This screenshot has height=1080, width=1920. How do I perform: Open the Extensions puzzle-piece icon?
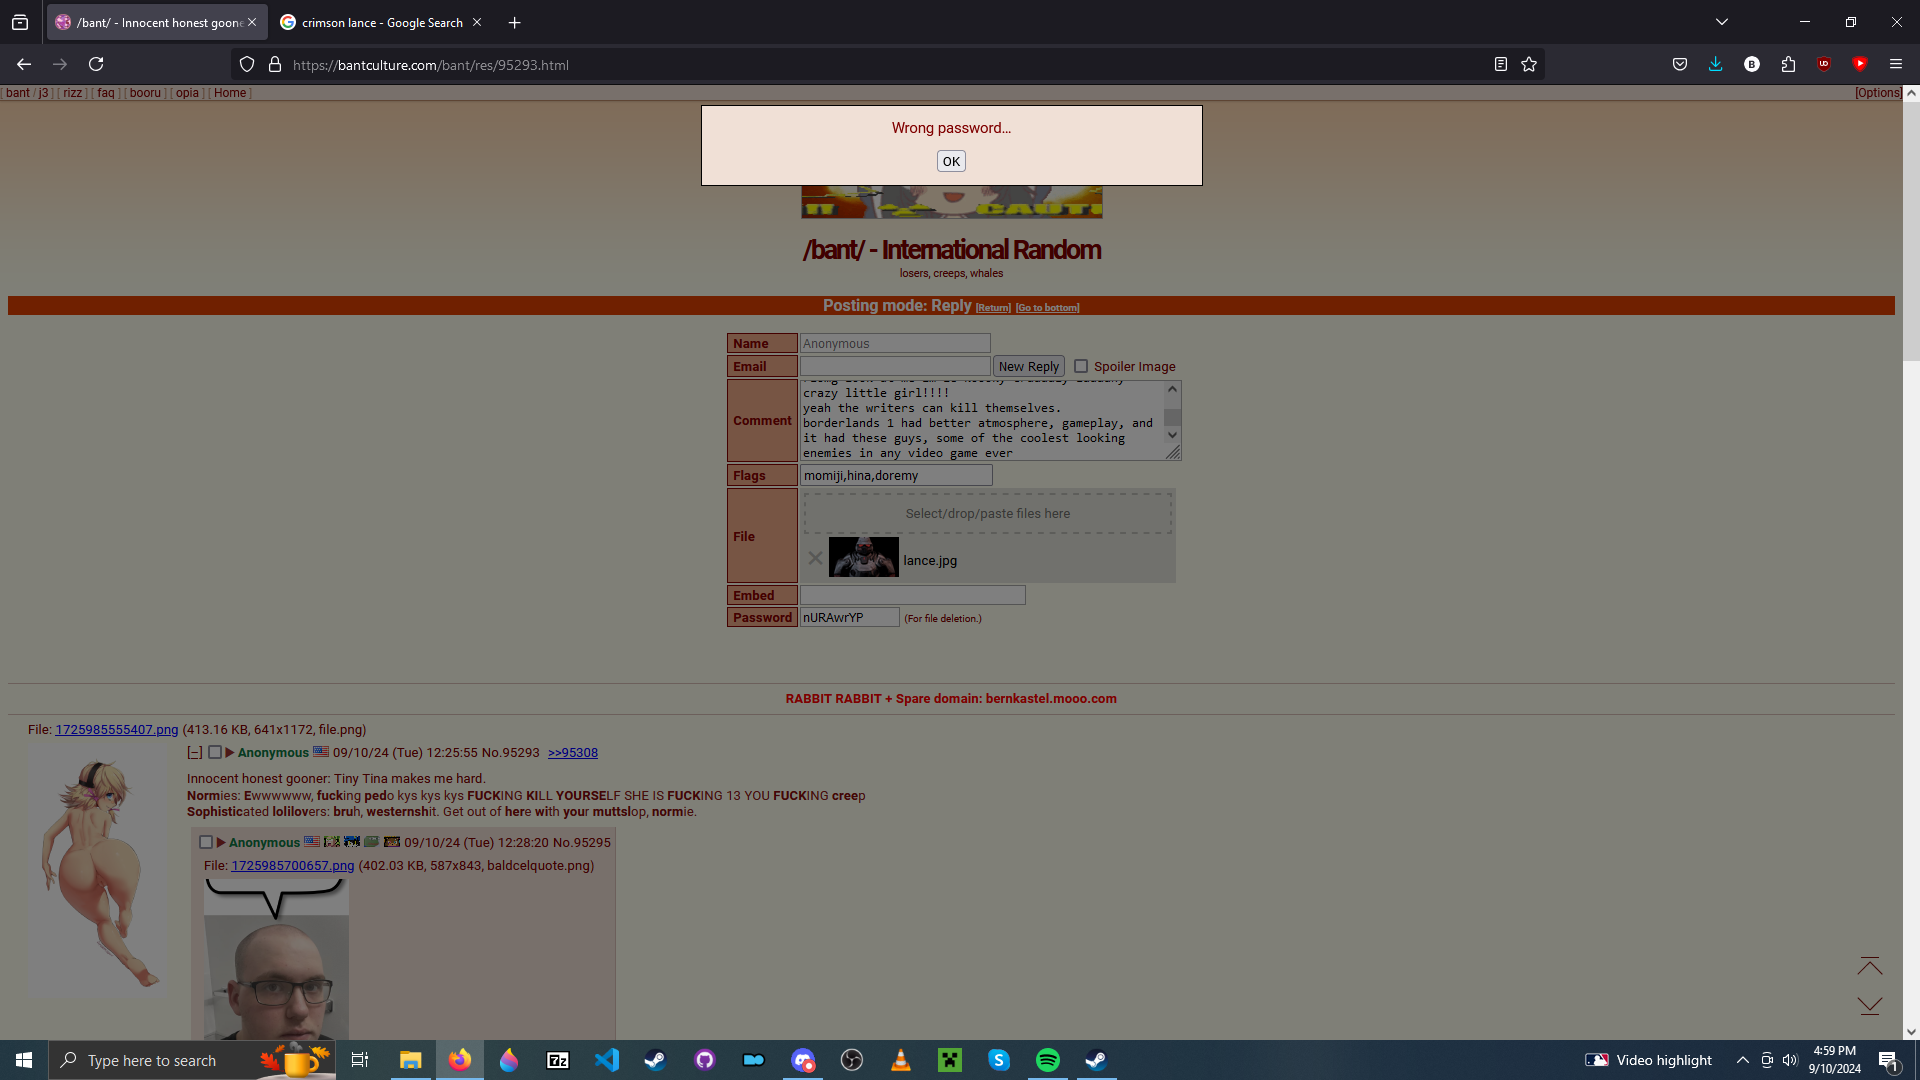tap(1788, 64)
